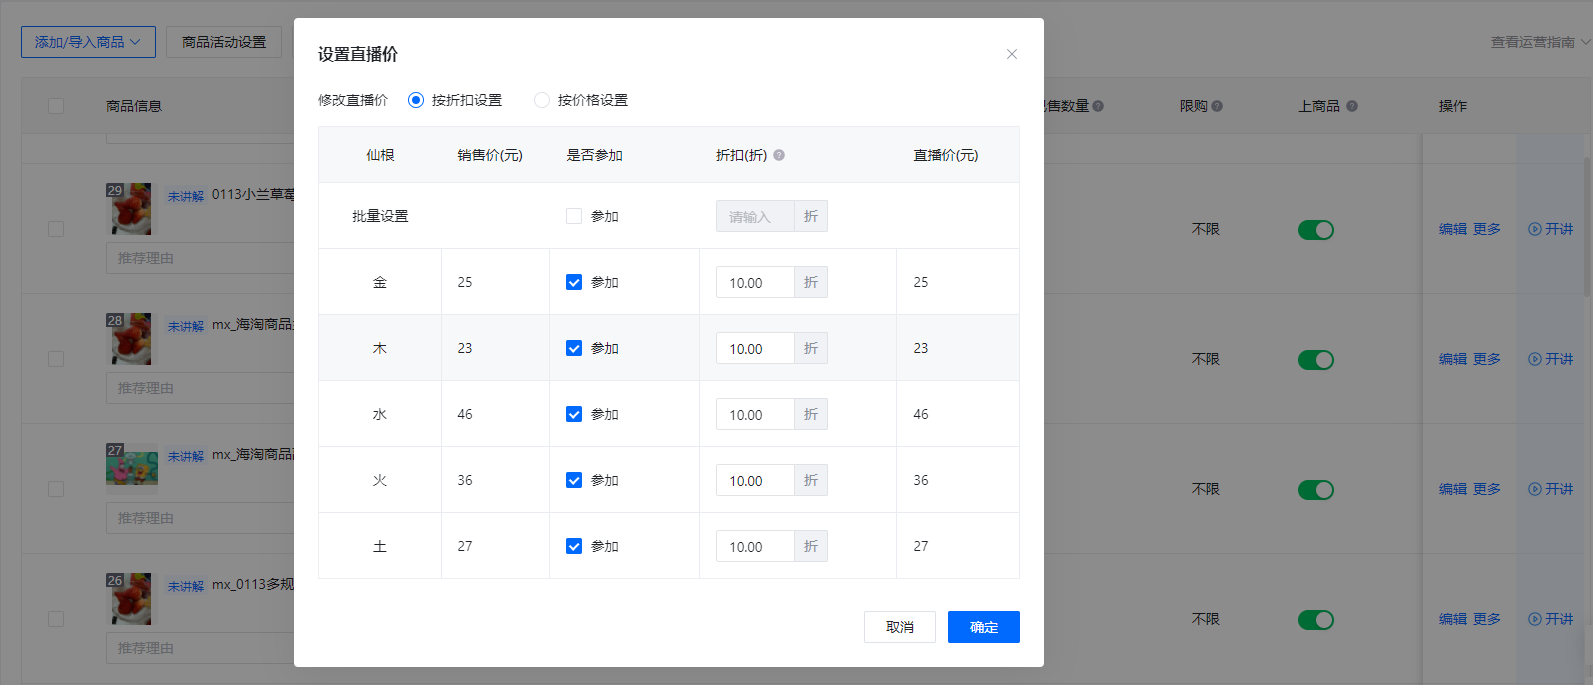Click the 未讲解 tag on item 27
The width and height of the screenshot is (1593, 685).
point(186,456)
